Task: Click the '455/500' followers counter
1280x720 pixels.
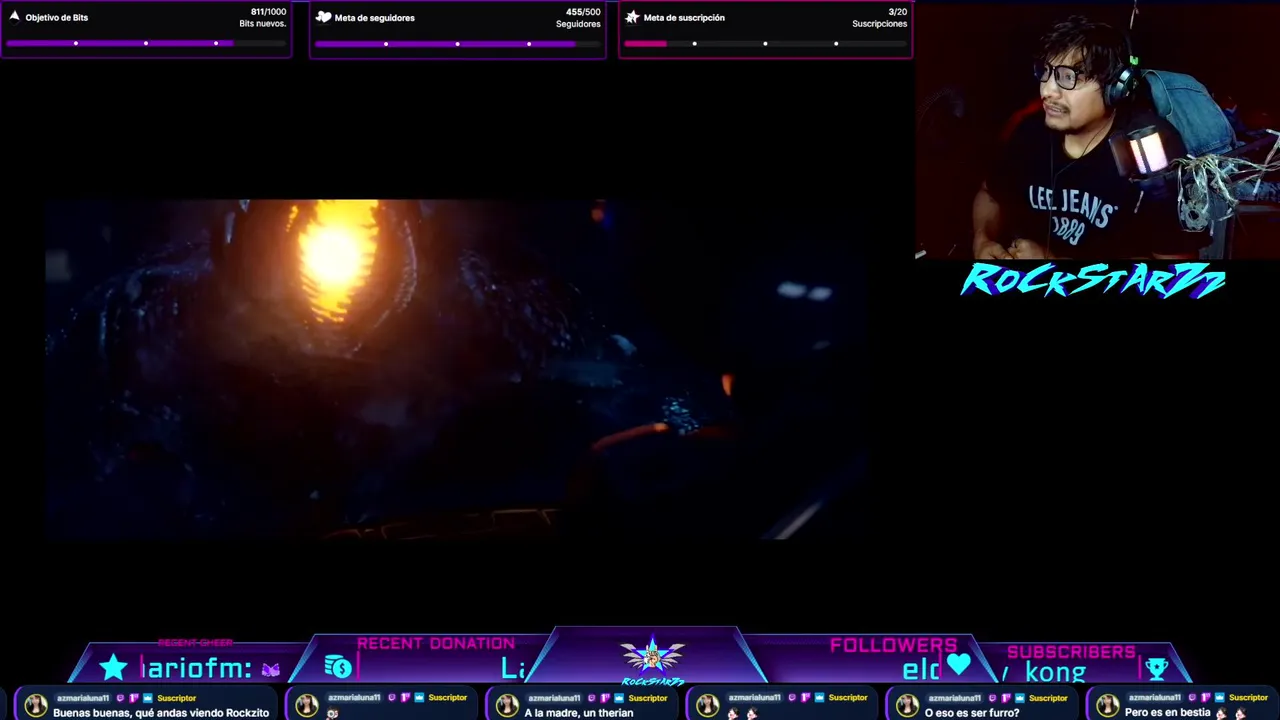Action: pos(583,12)
